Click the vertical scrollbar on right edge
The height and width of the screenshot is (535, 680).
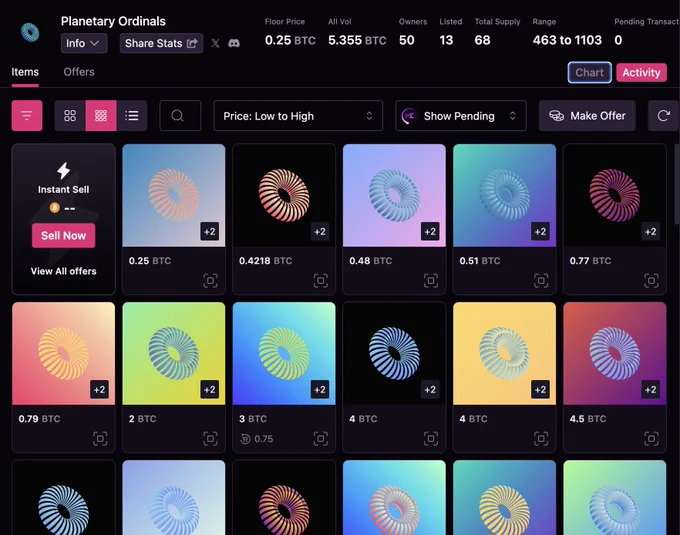[x=677, y=184]
